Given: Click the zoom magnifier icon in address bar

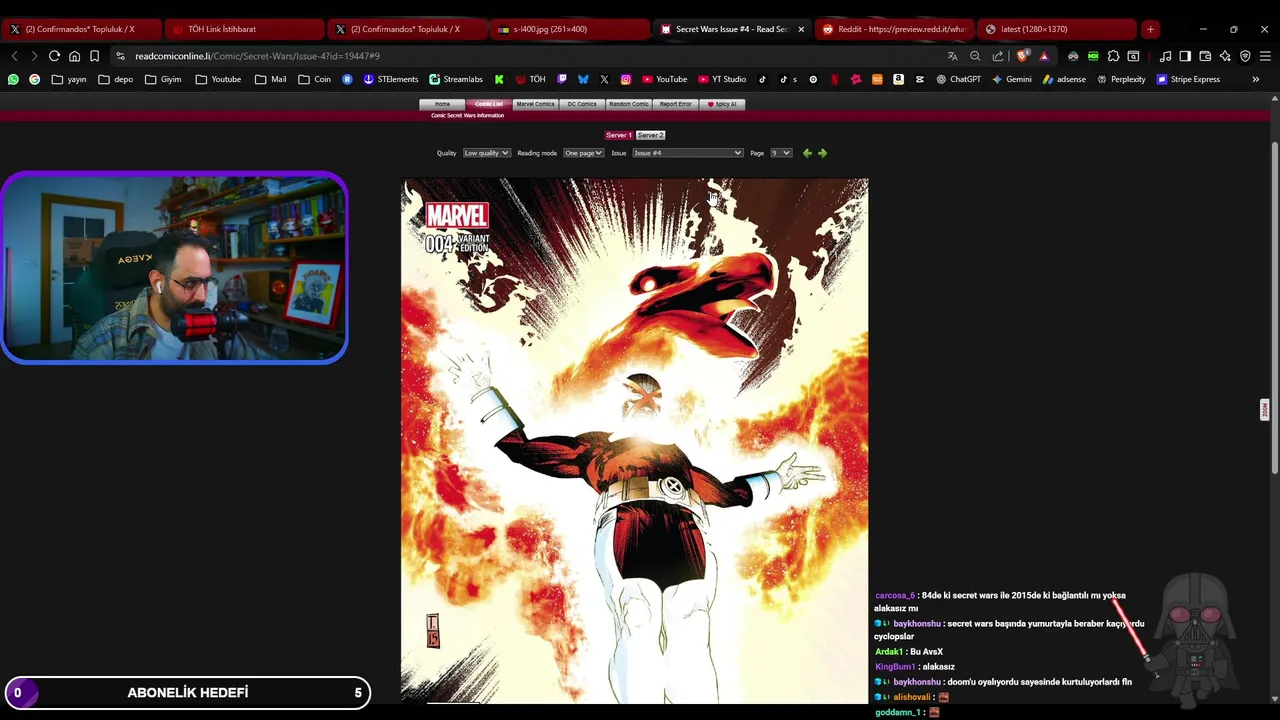Looking at the screenshot, I should pos(975,56).
